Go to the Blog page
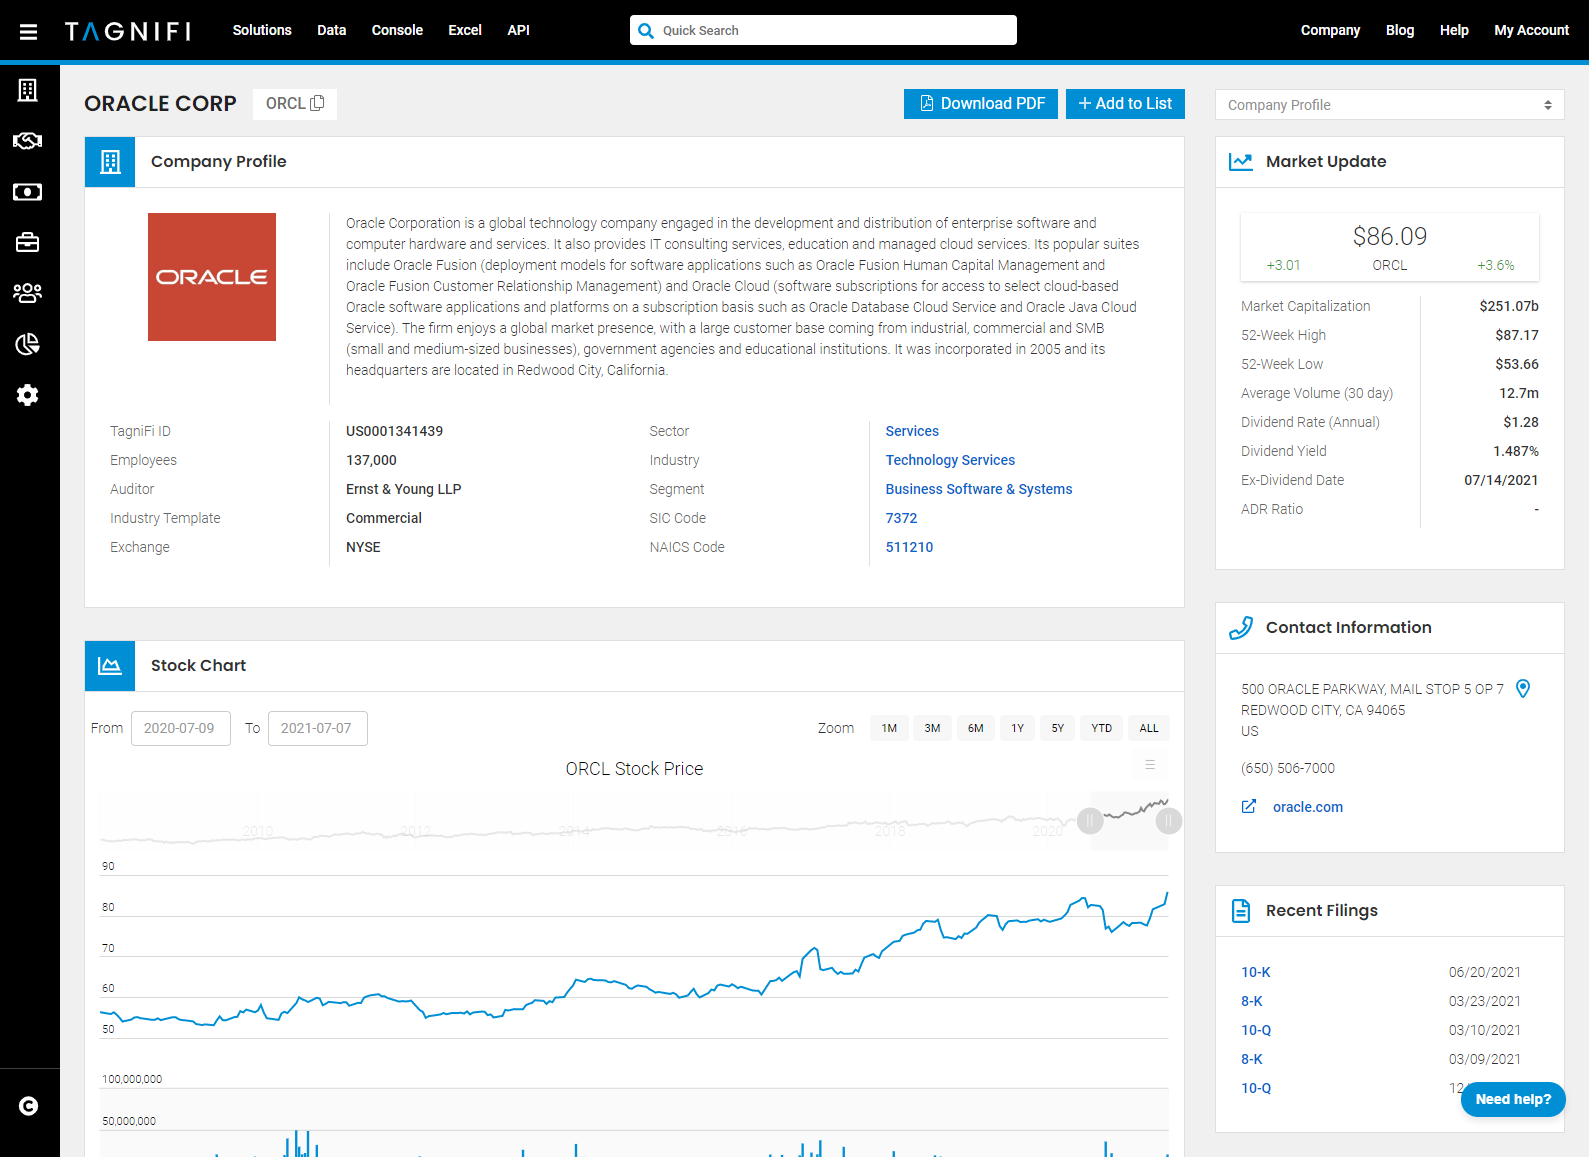The width and height of the screenshot is (1589, 1157). 1400,30
